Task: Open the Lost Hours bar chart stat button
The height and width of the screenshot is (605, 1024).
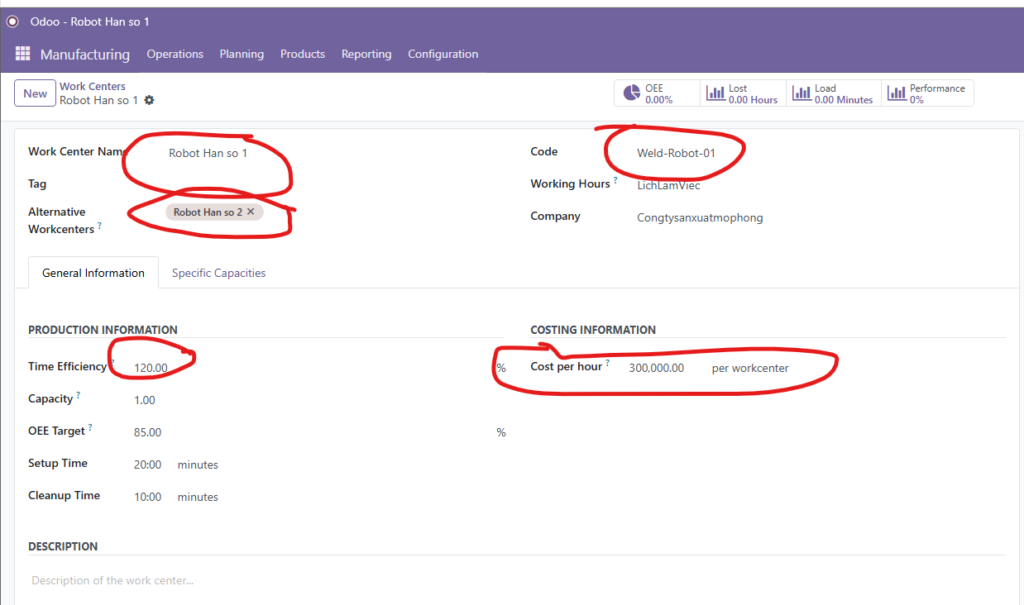Action: 742,94
